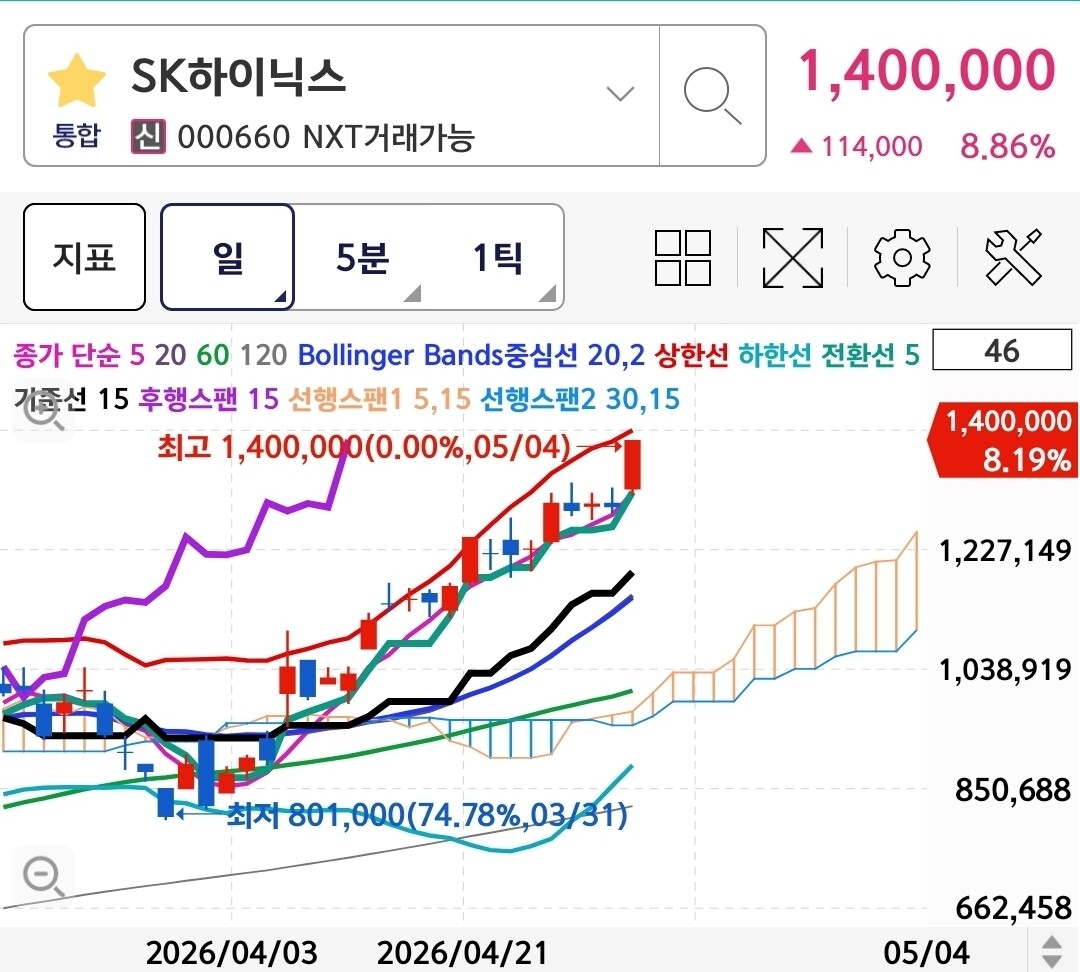This screenshot has height=972, width=1080.
Task: Click the 신 credit badge icon
Action: click(x=148, y=136)
